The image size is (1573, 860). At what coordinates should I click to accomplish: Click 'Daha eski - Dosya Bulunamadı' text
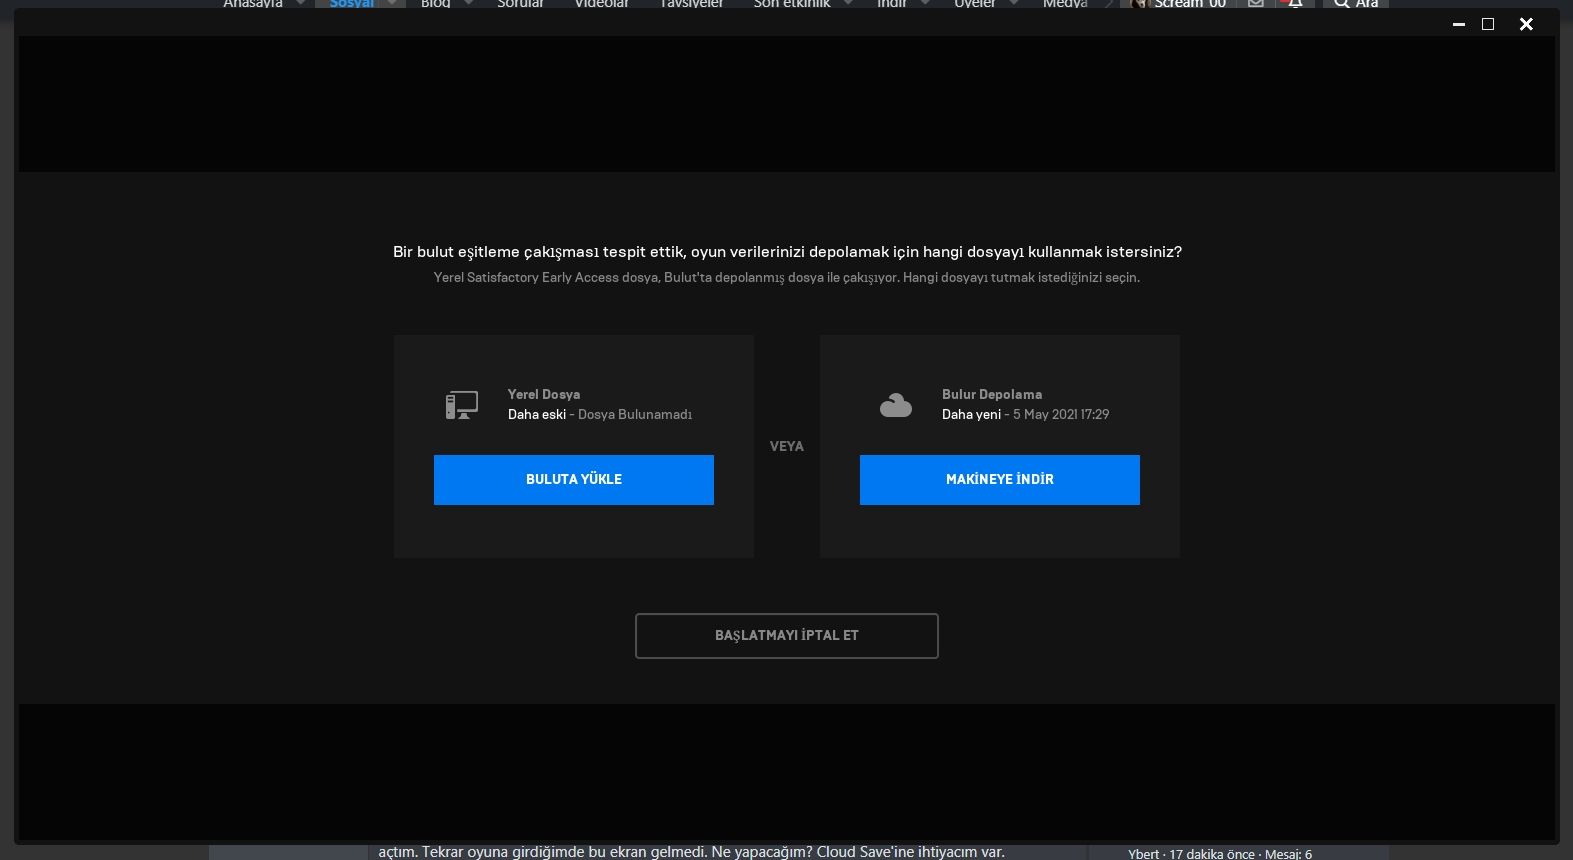[x=600, y=414]
